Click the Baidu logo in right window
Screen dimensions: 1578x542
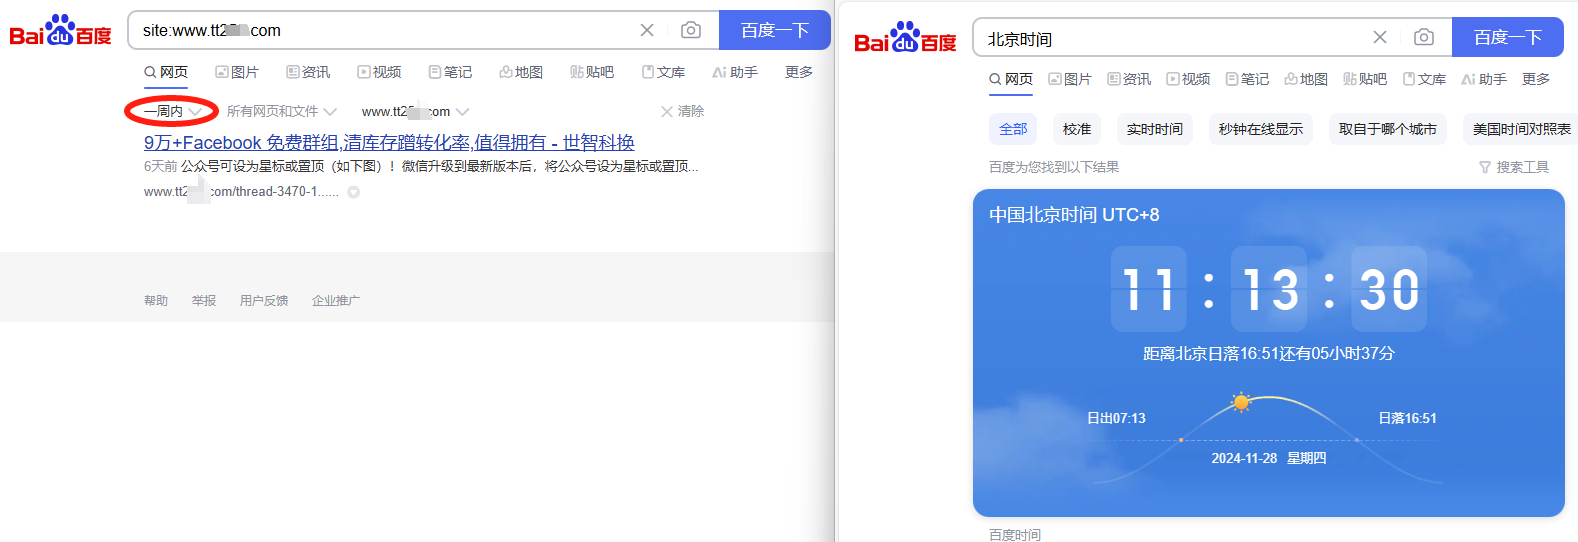(x=905, y=38)
